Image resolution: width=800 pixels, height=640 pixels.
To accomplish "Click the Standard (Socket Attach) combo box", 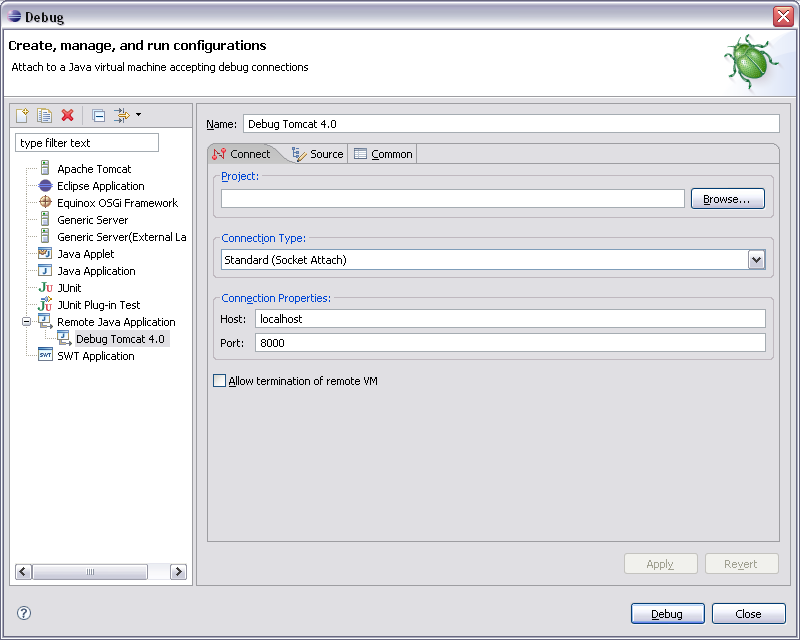I will pyautogui.click(x=493, y=260).
